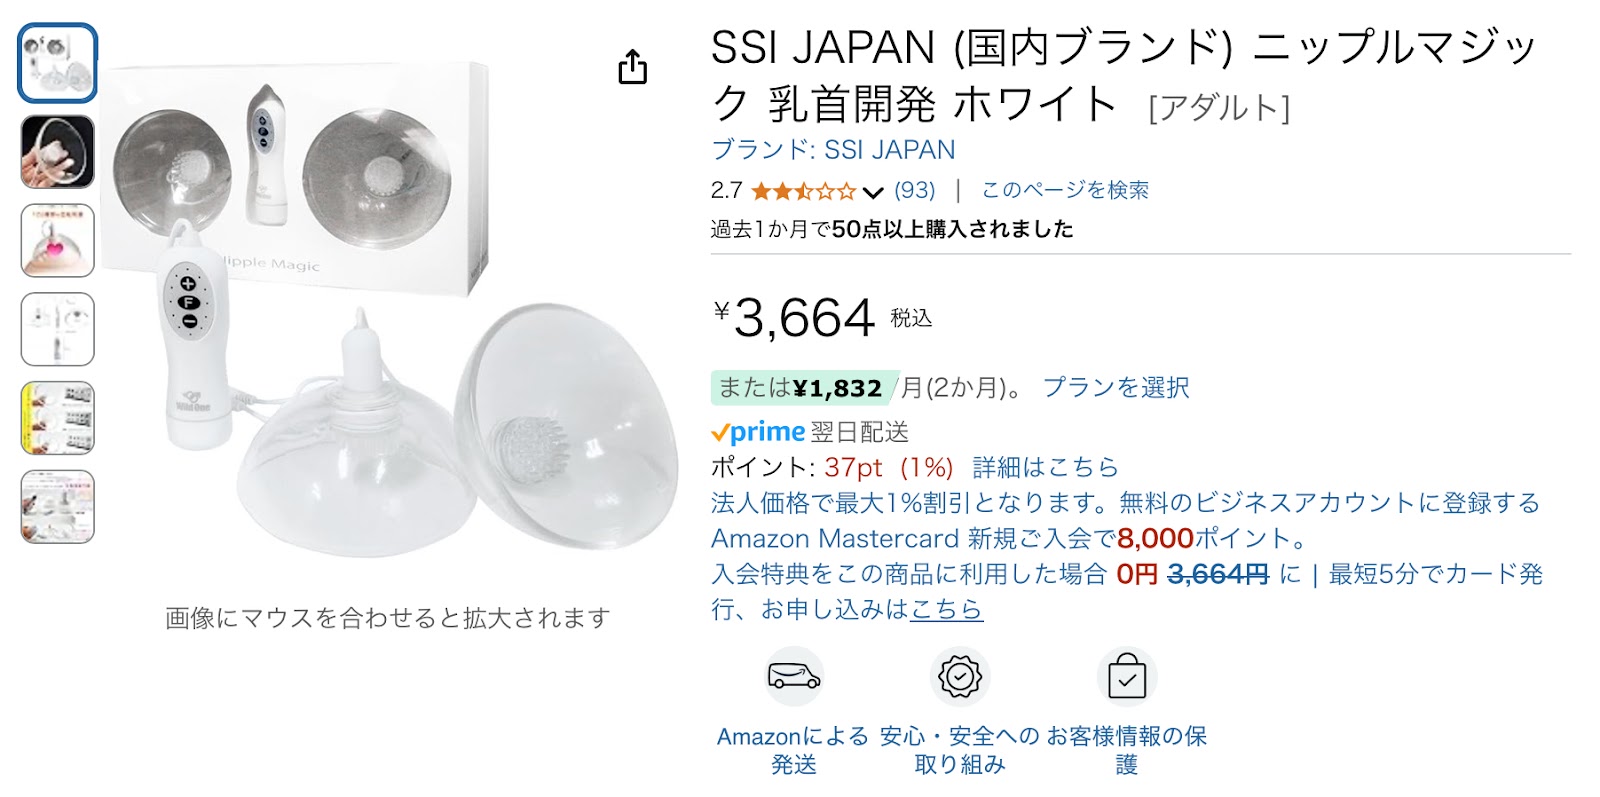
Task: Click the Amazon delivery truck icon
Action: coord(794,677)
